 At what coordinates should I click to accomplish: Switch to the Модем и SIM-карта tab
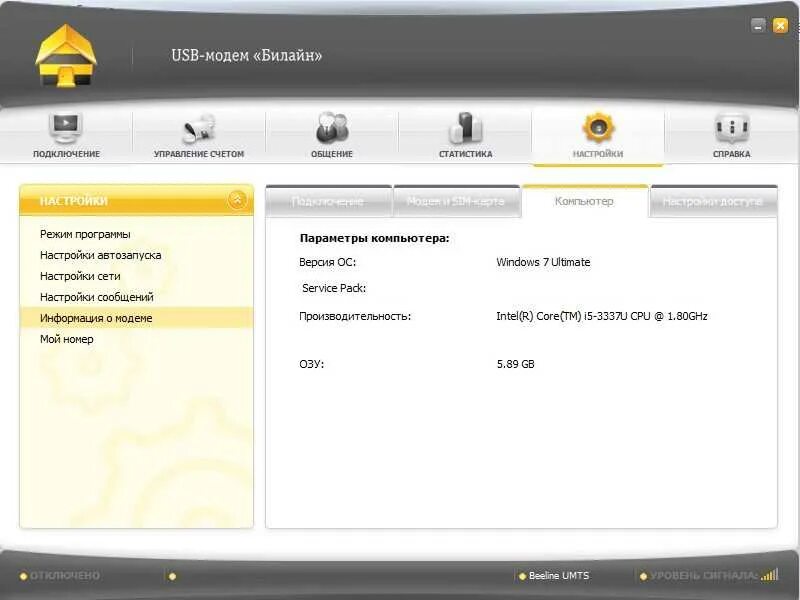click(x=456, y=202)
